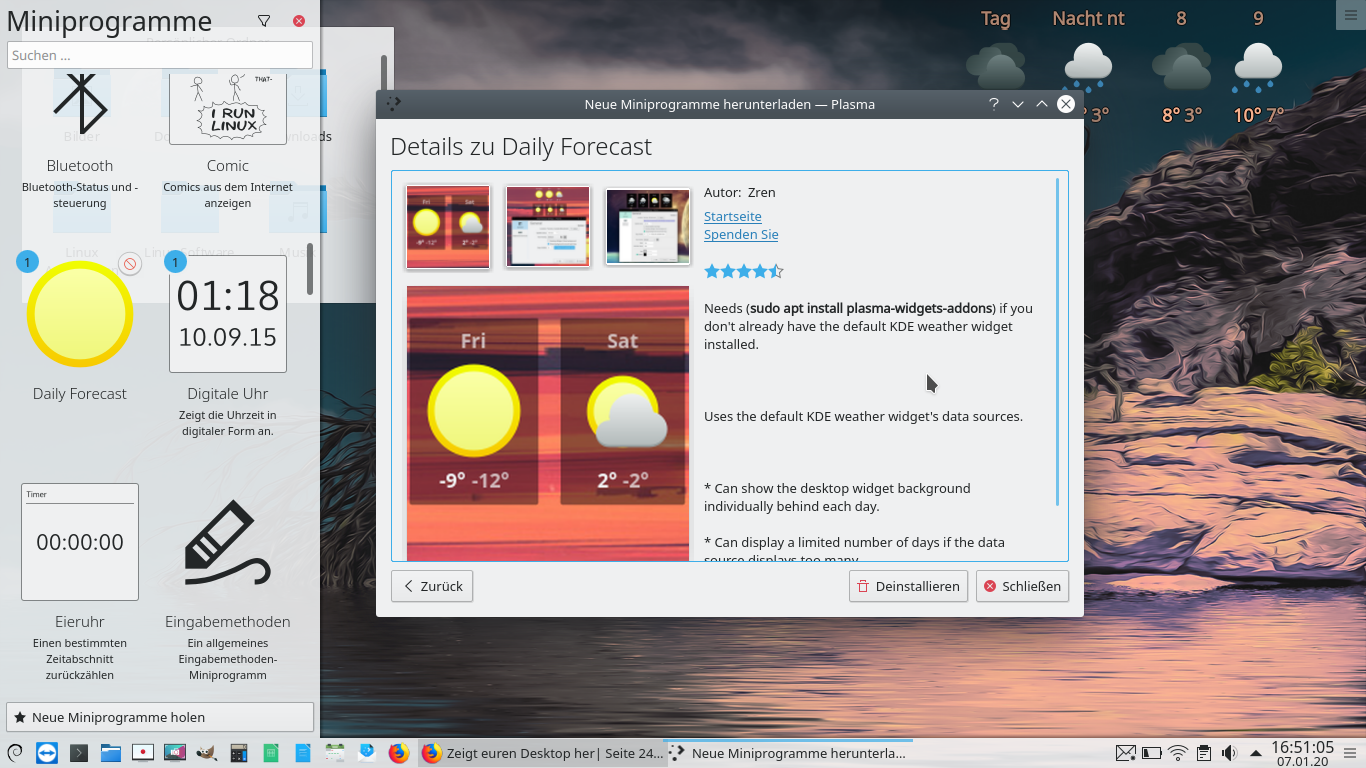Launch the calculator from the taskbar
Screen dimensions: 1366x768
coord(239,753)
